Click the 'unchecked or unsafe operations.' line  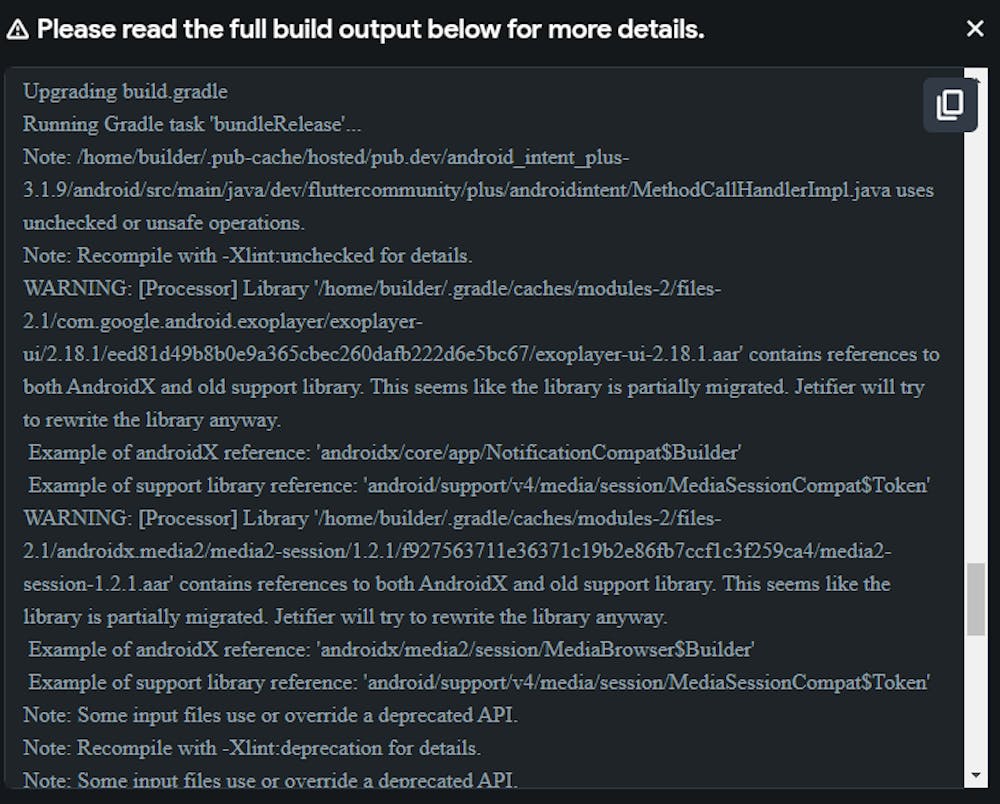pyautogui.click(x=164, y=223)
